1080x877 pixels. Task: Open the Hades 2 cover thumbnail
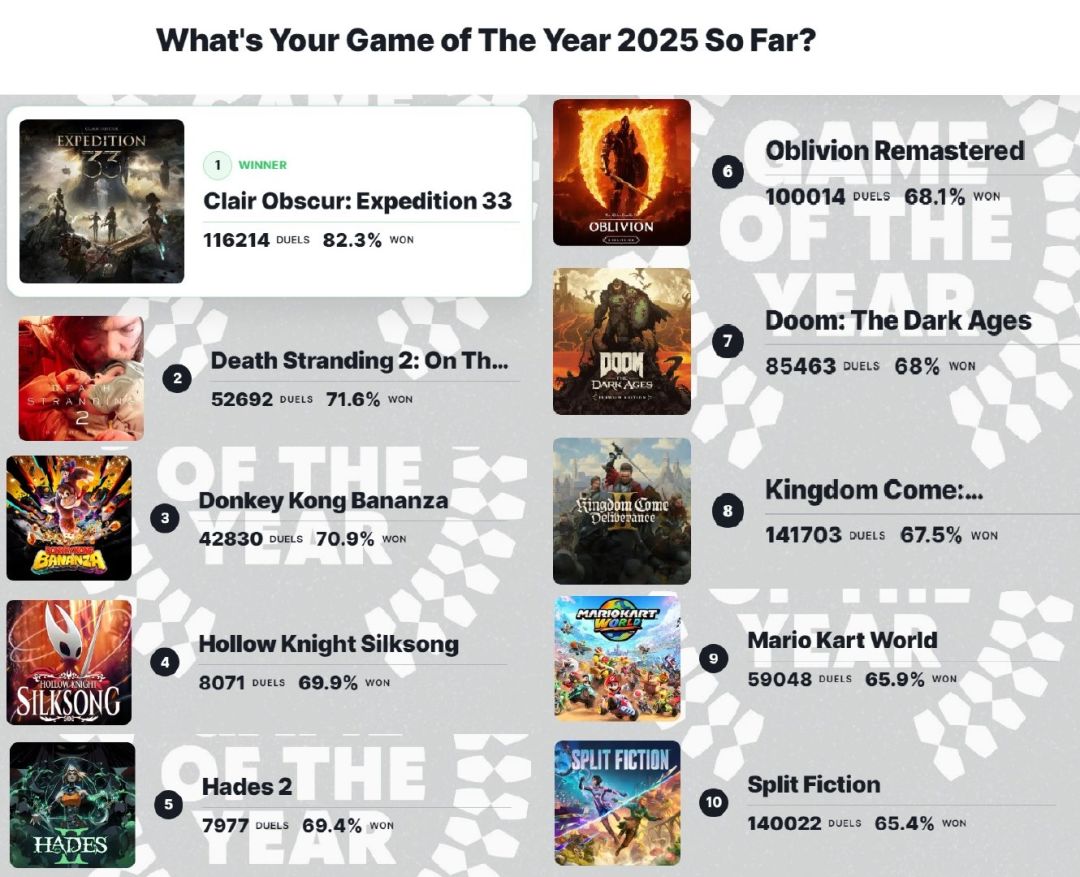[x=72, y=804]
